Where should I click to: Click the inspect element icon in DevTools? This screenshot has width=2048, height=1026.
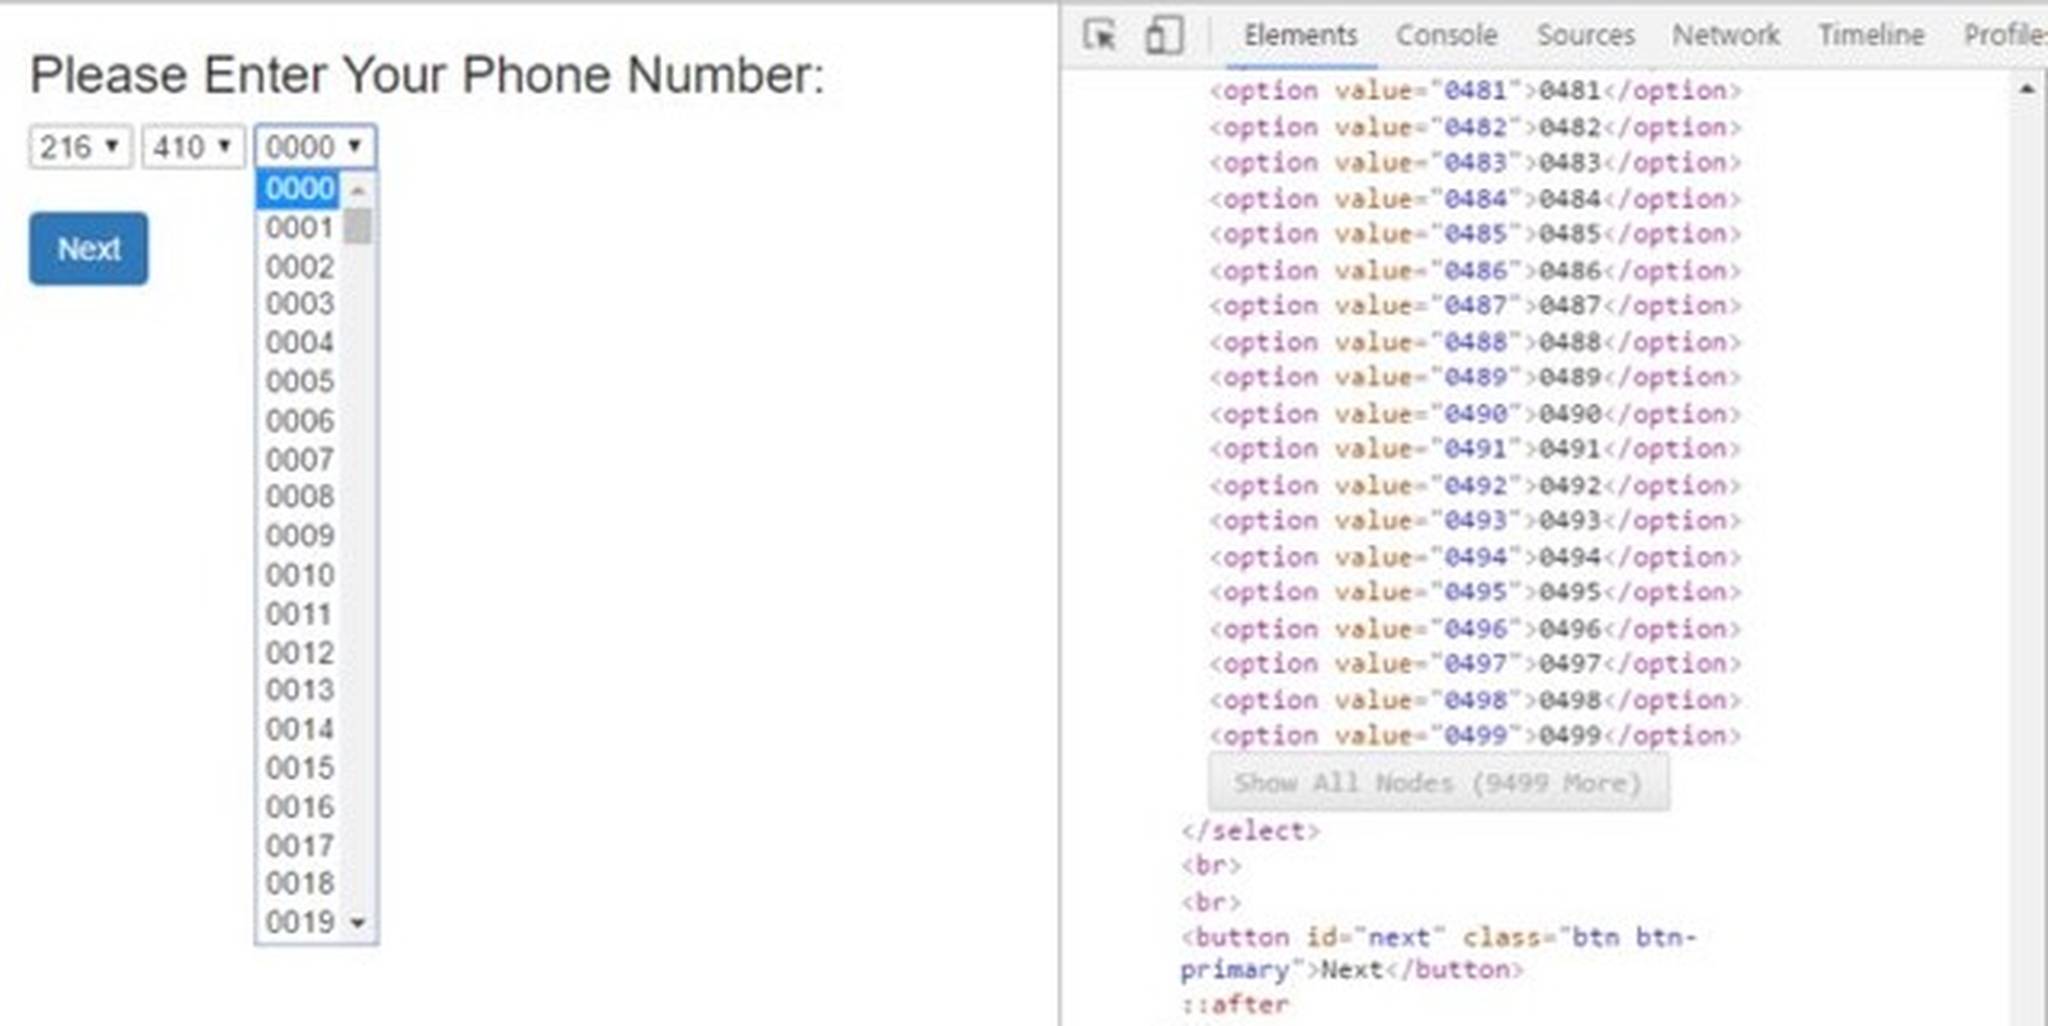tap(1100, 35)
